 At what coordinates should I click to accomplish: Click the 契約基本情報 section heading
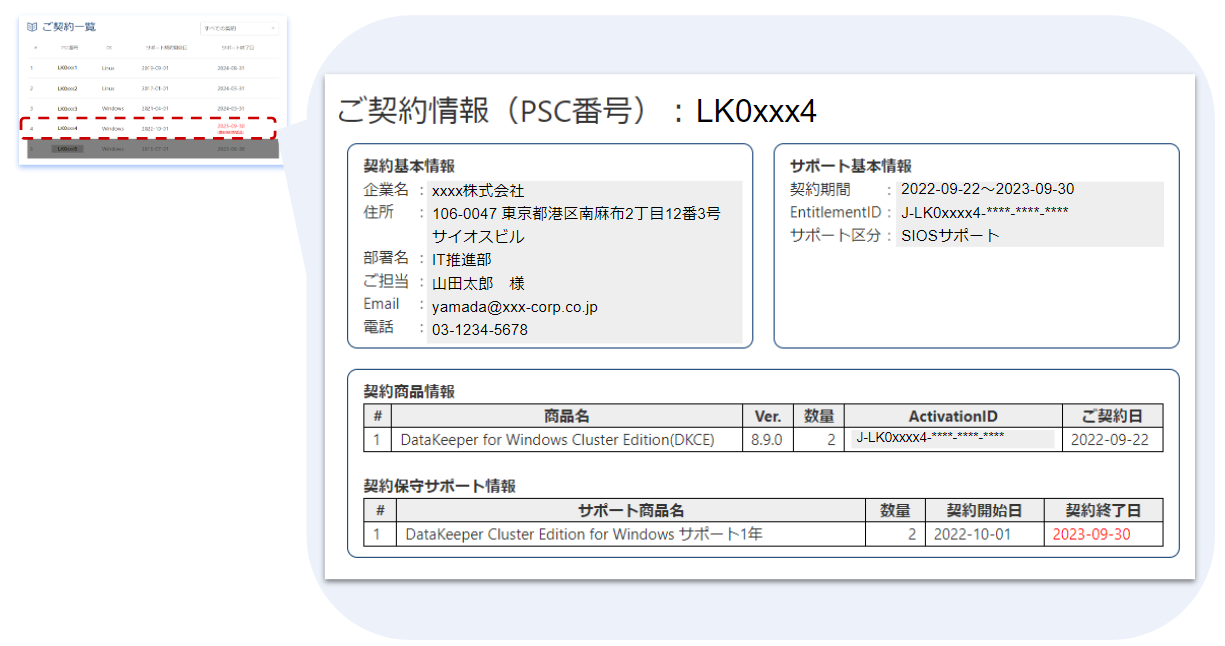(x=409, y=166)
